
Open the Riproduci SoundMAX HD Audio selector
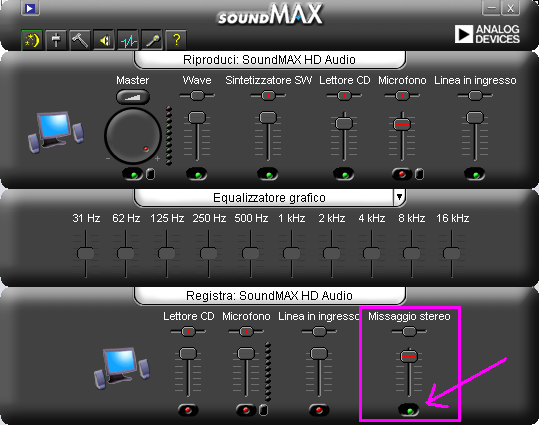click(270, 60)
